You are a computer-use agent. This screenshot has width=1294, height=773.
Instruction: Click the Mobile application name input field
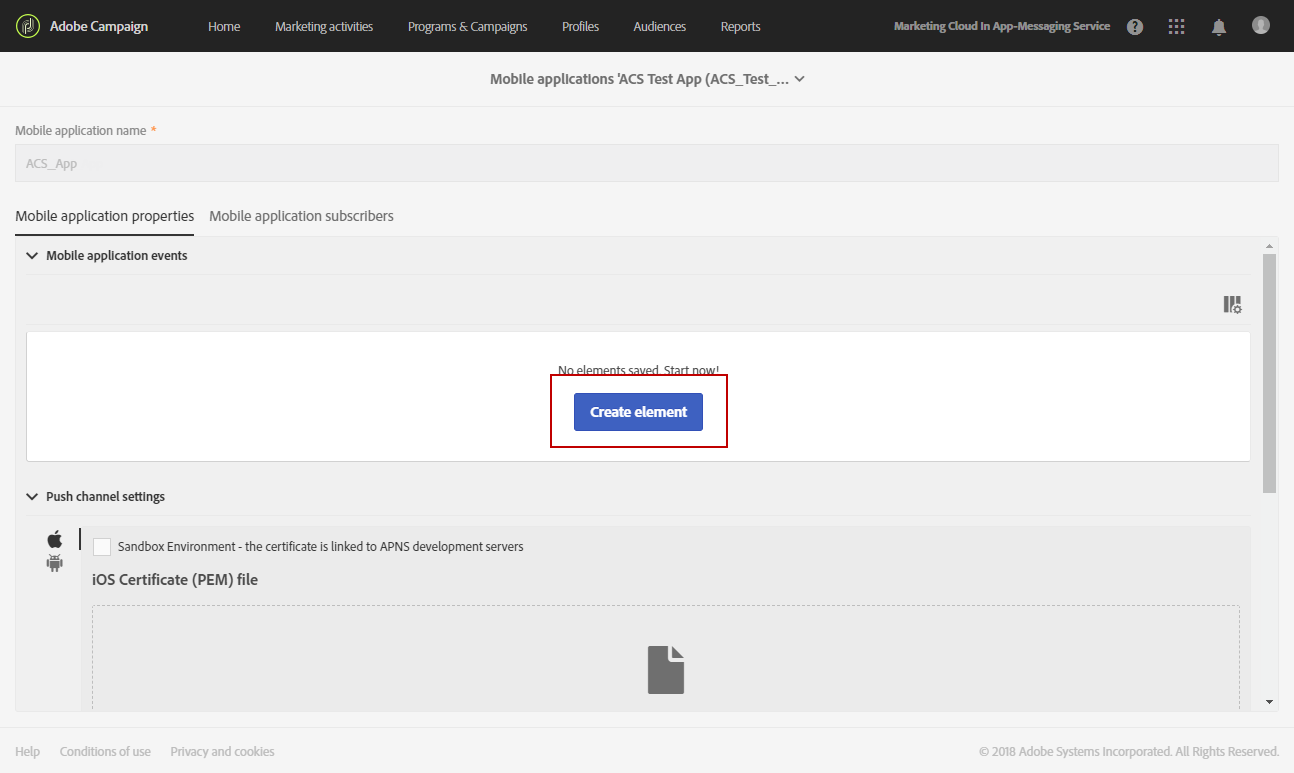pyautogui.click(x=647, y=164)
